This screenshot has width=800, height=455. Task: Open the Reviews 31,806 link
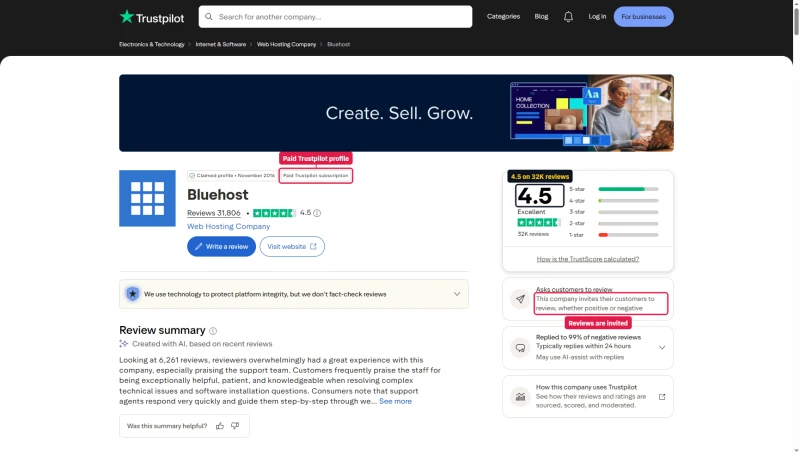[x=213, y=213]
